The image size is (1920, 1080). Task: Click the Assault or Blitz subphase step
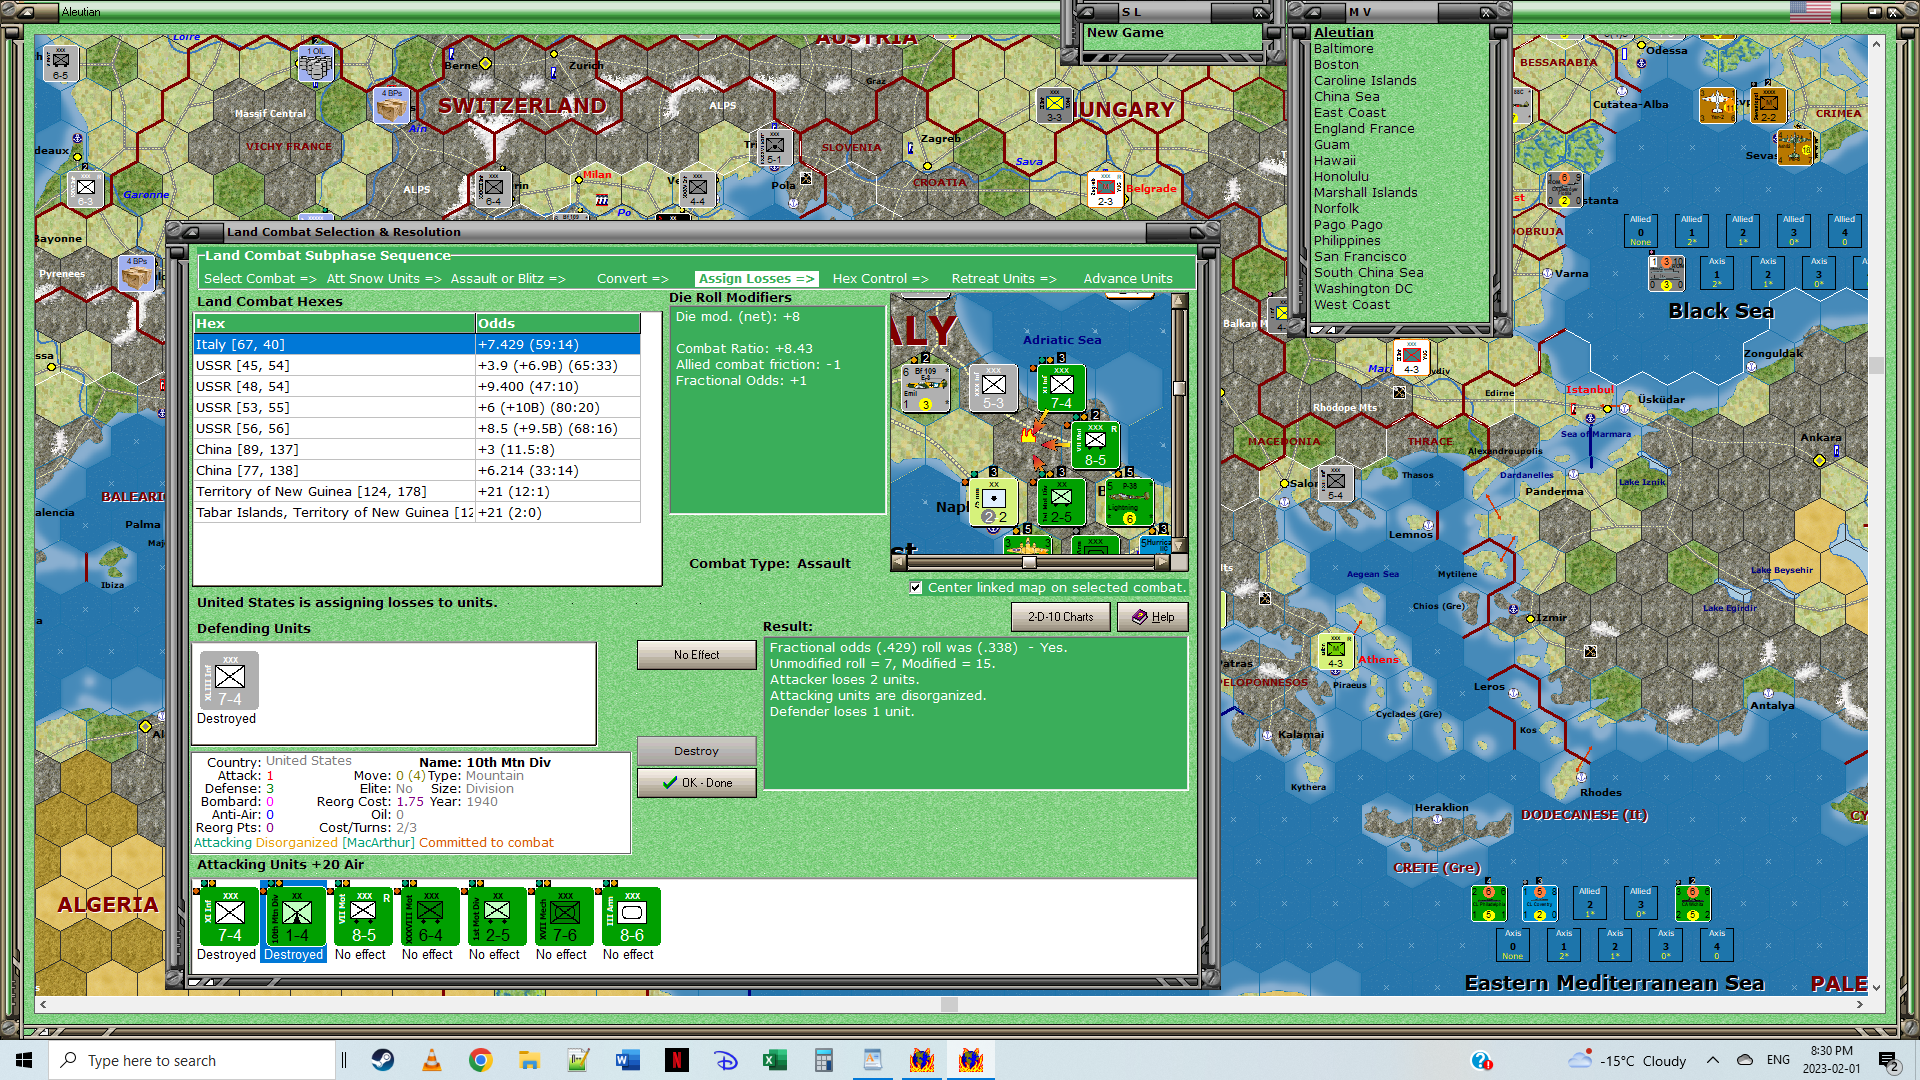click(x=508, y=279)
